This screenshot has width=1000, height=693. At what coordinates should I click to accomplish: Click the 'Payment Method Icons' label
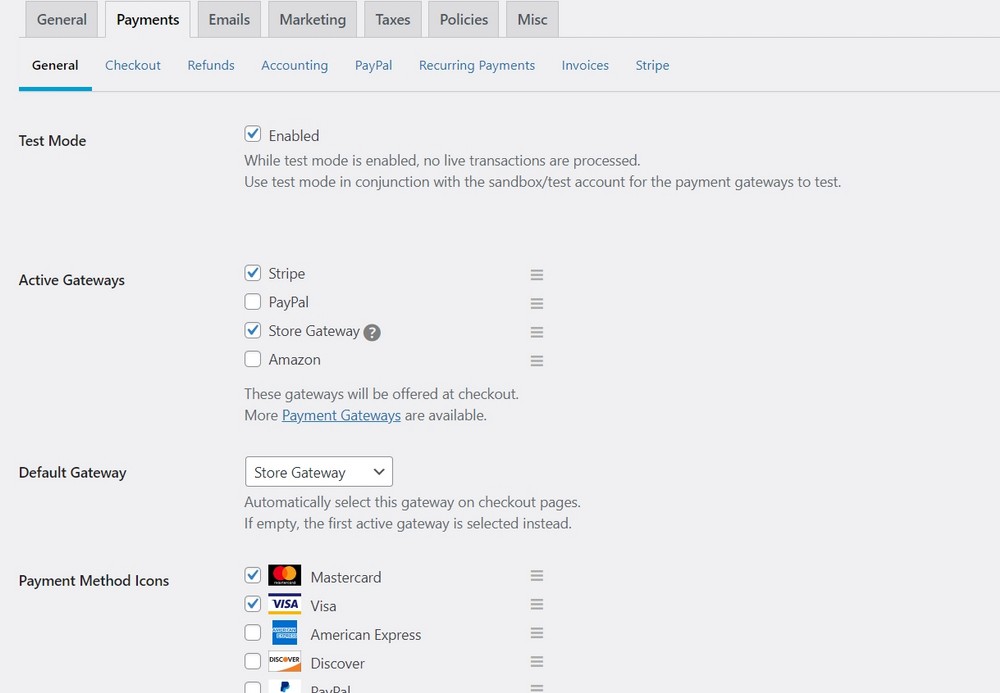pyautogui.click(x=94, y=581)
